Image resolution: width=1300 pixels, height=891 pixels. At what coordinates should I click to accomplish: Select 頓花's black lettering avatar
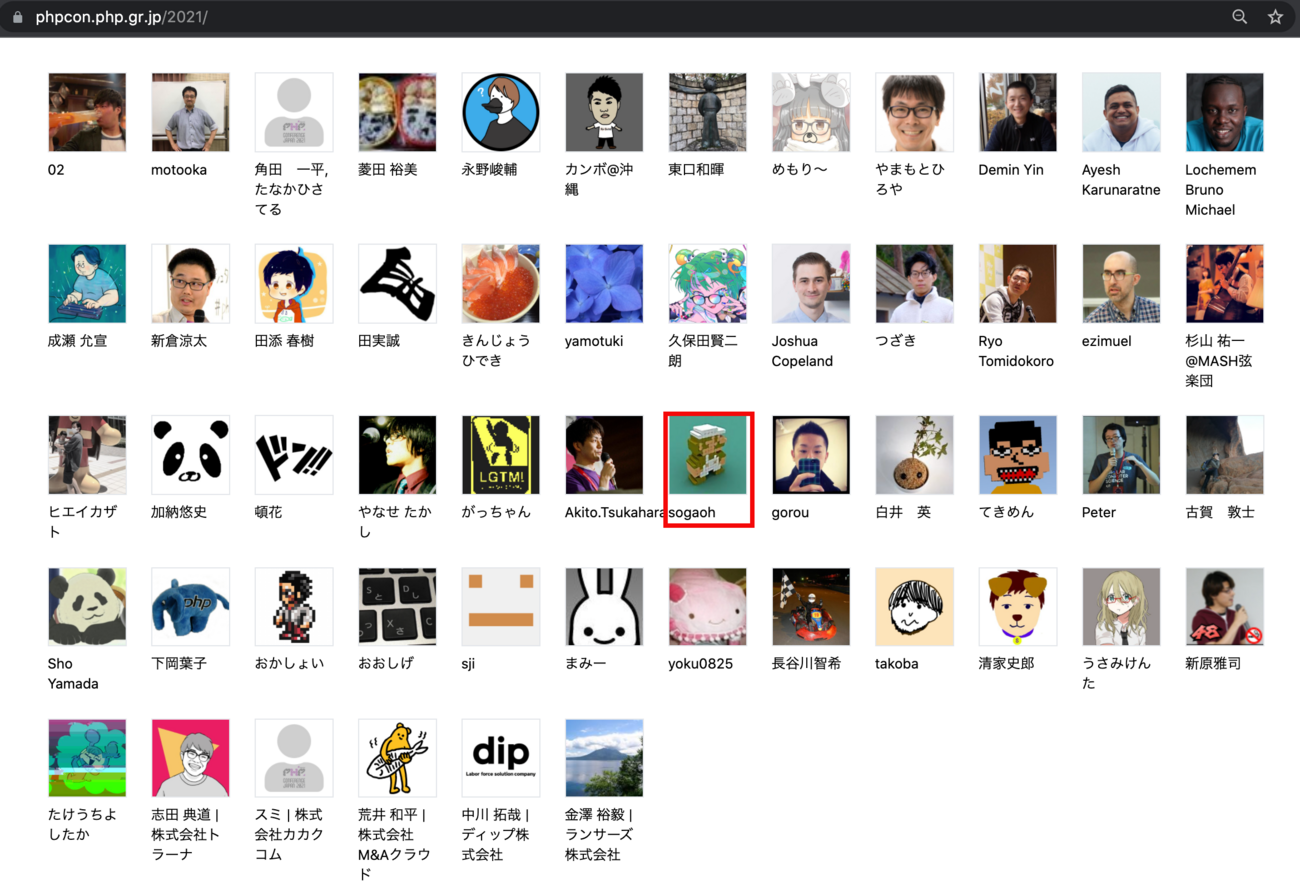pos(294,455)
